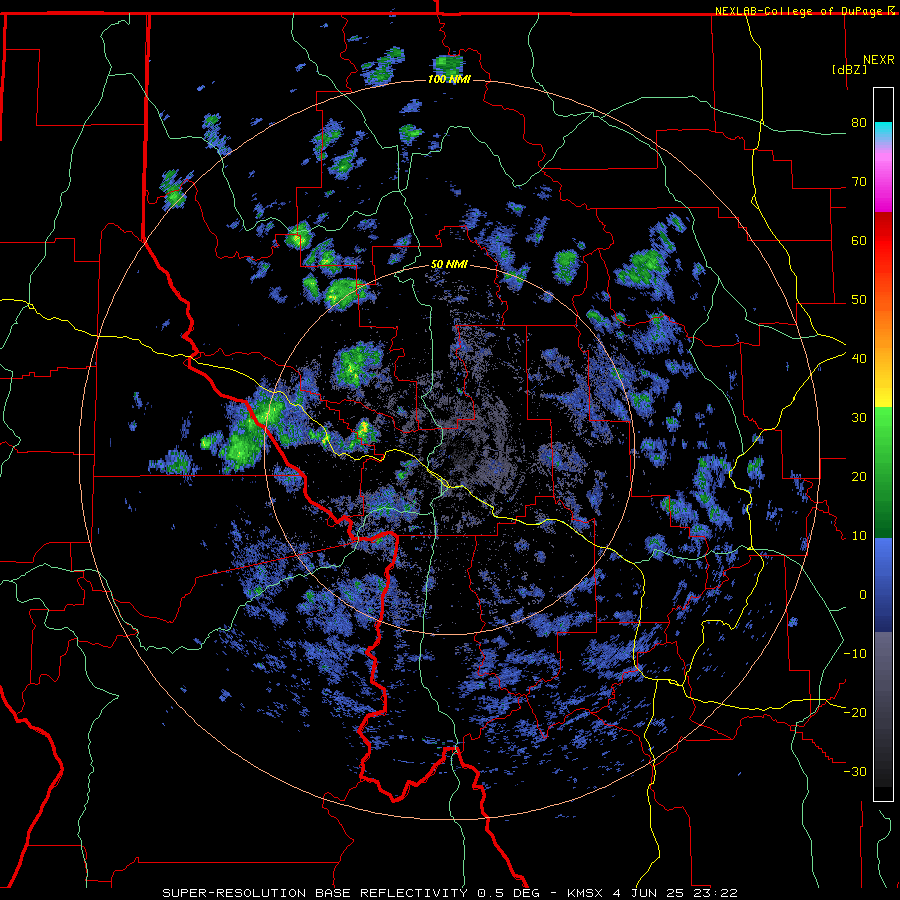Click the 60 dBZ scale value
The image size is (900, 900).
pyautogui.click(x=859, y=240)
